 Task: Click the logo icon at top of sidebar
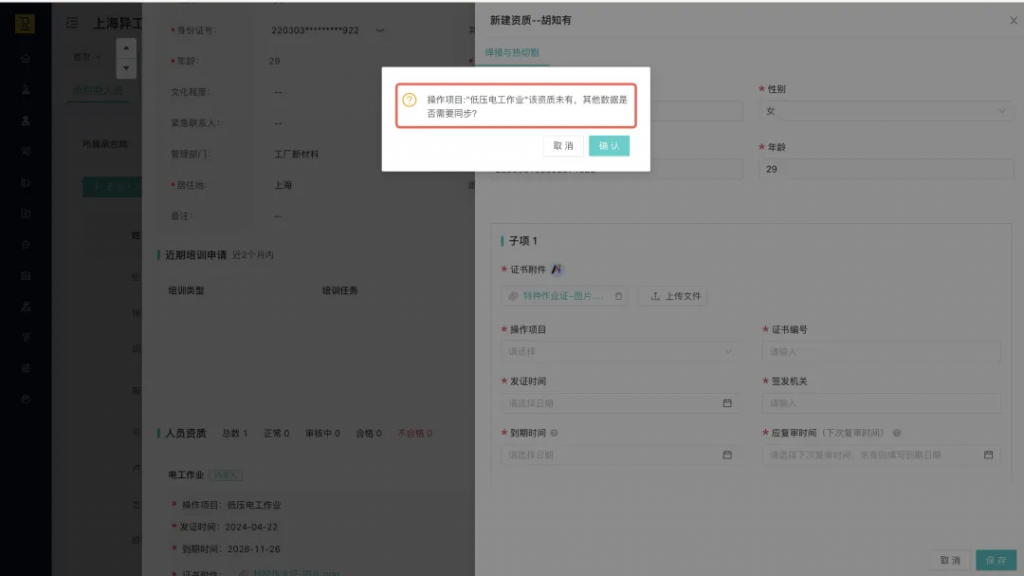(x=25, y=24)
